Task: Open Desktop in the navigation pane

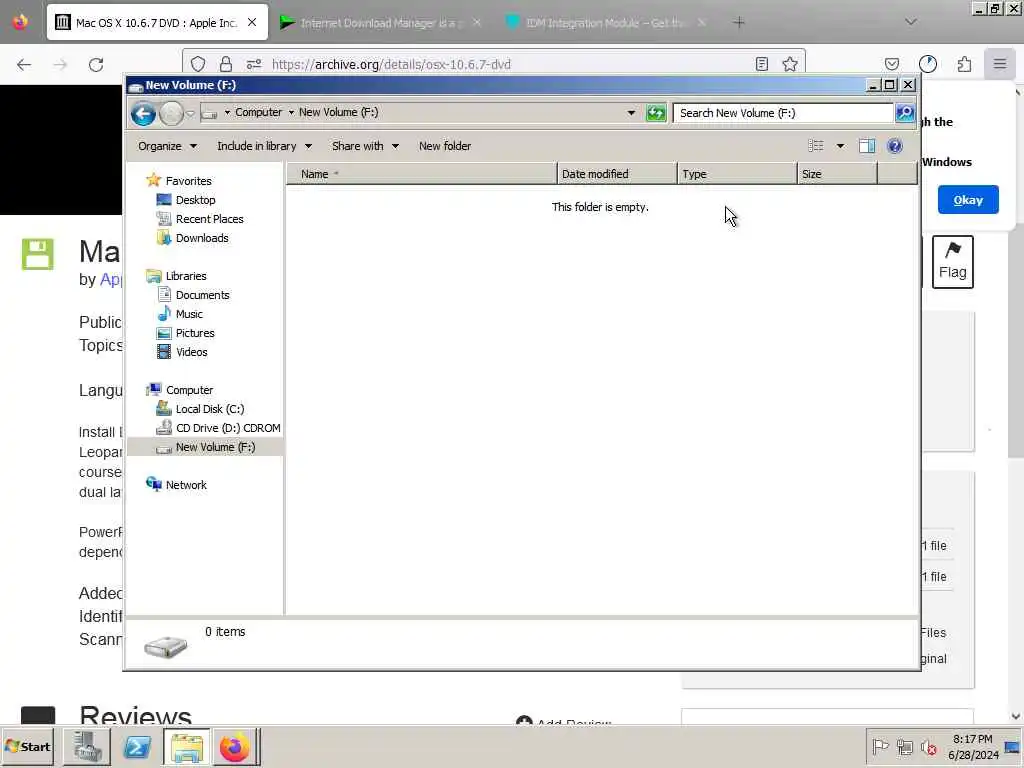Action: click(x=195, y=200)
